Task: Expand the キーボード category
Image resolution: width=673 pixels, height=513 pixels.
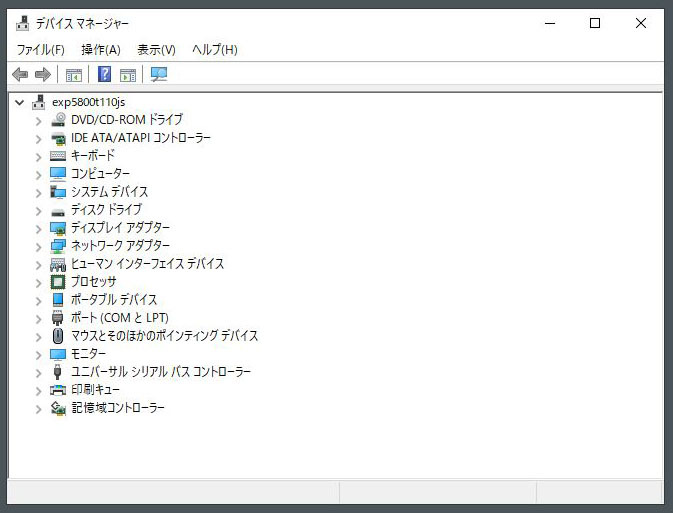Action: [x=39, y=157]
